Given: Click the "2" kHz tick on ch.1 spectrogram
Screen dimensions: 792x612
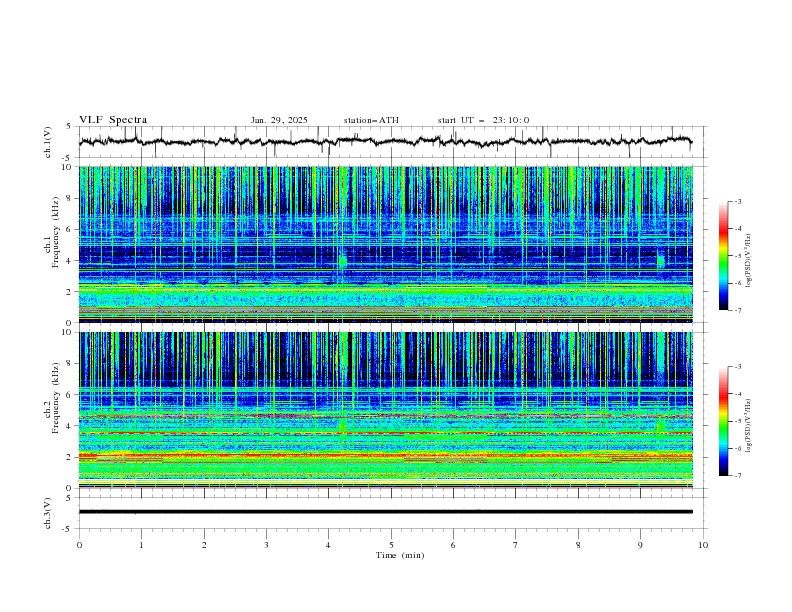Looking at the screenshot, I should click(70, 292).
